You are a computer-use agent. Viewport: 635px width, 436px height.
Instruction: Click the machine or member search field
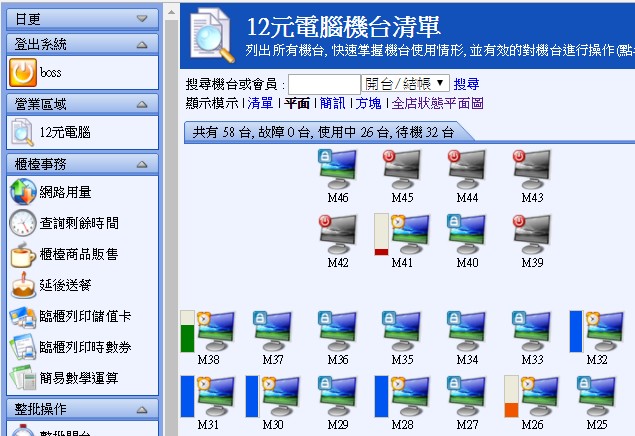click(324, 84)
